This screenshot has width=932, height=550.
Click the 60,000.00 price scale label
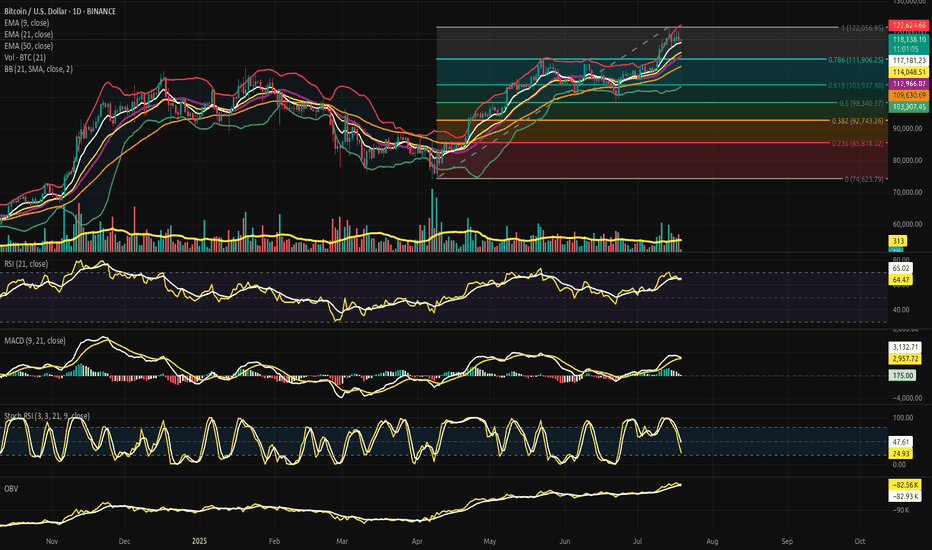click(x=907, y=225)
